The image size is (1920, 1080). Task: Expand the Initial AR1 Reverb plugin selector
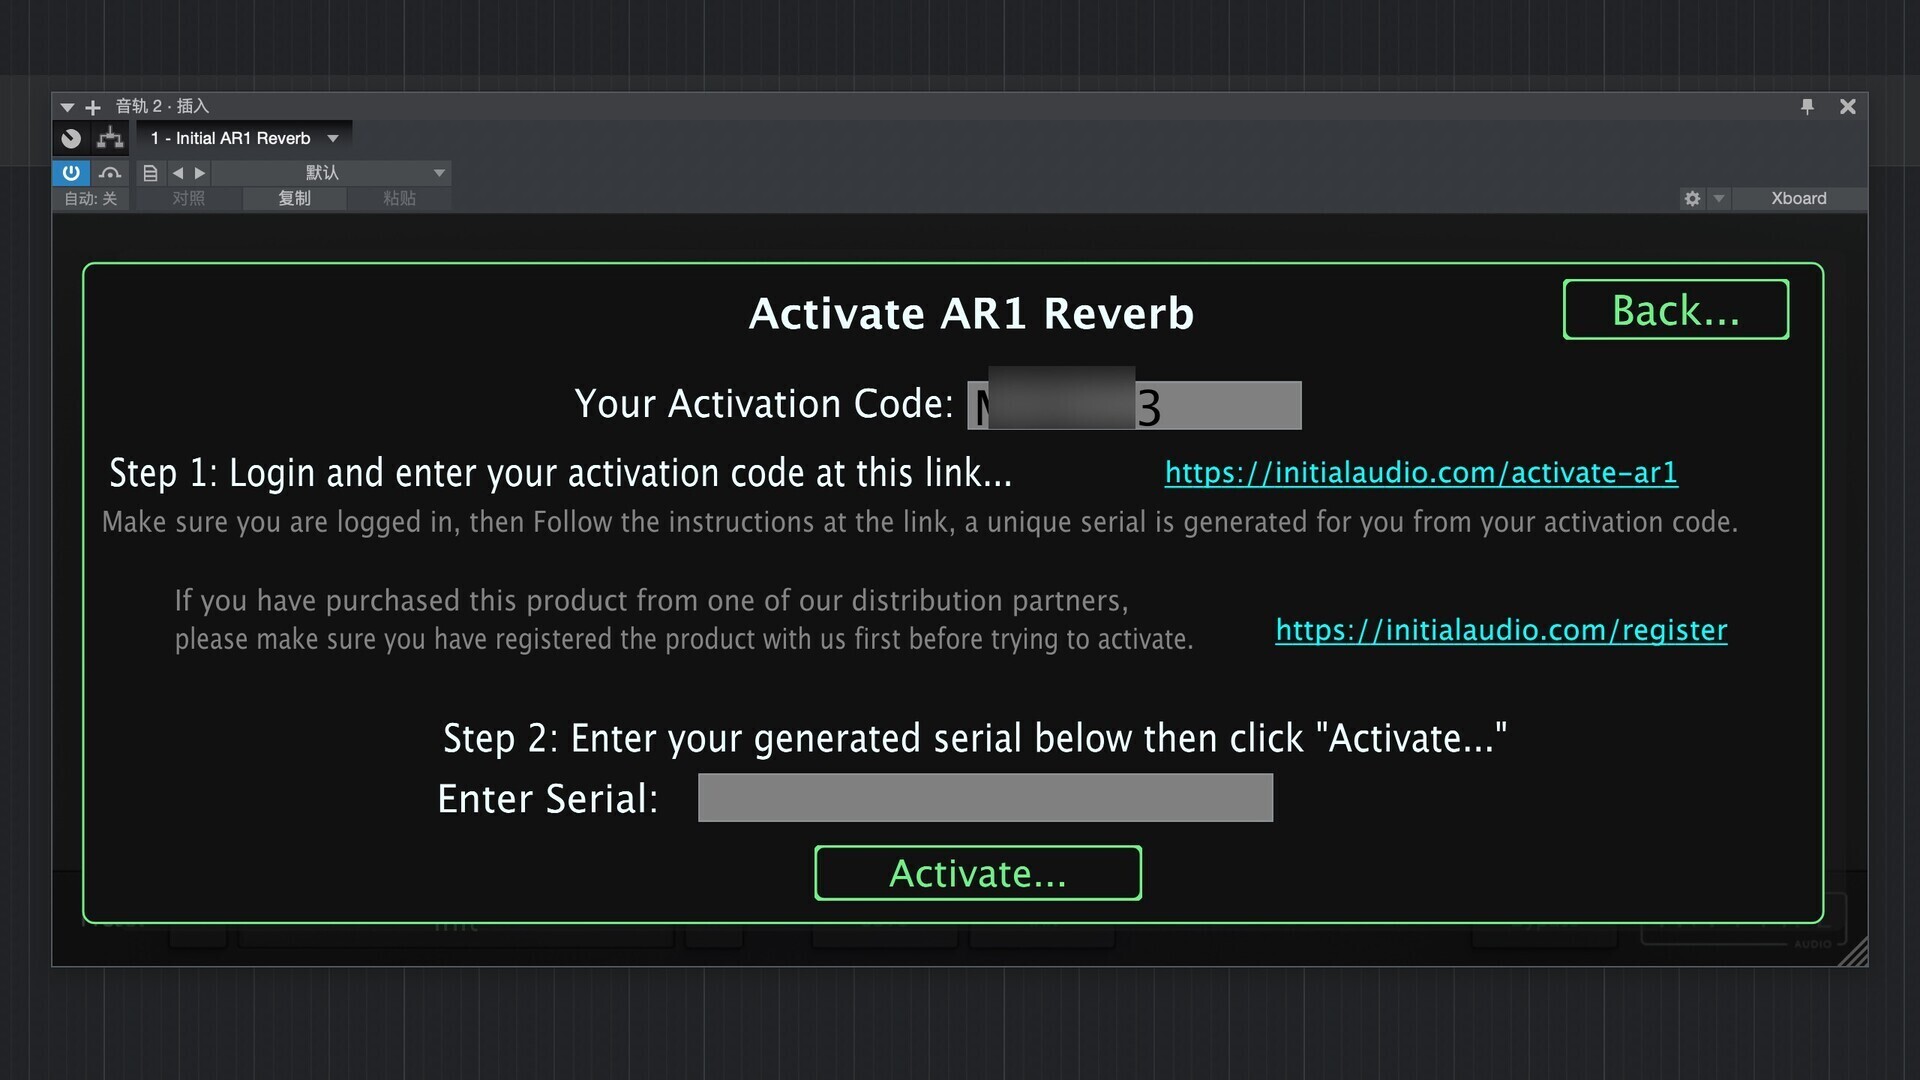click(x=244, y=138)
